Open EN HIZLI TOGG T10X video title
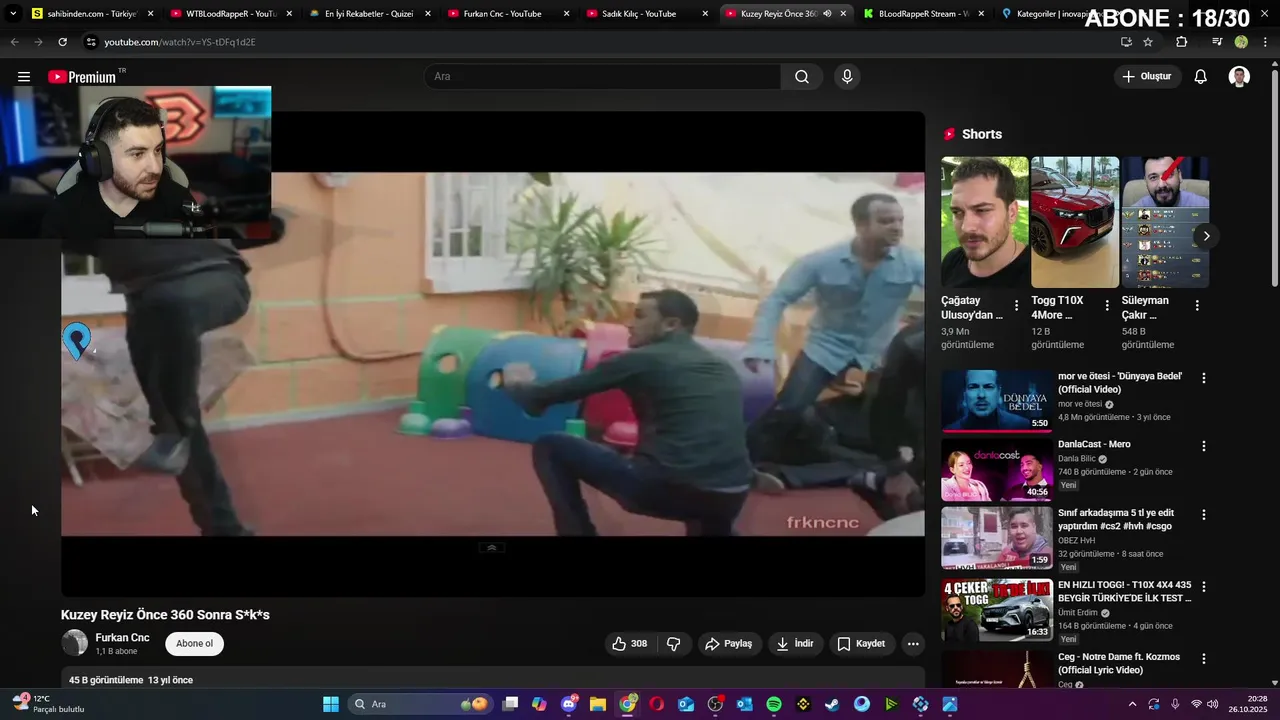Screen dimensions: 1280x720 point(1124,591)
